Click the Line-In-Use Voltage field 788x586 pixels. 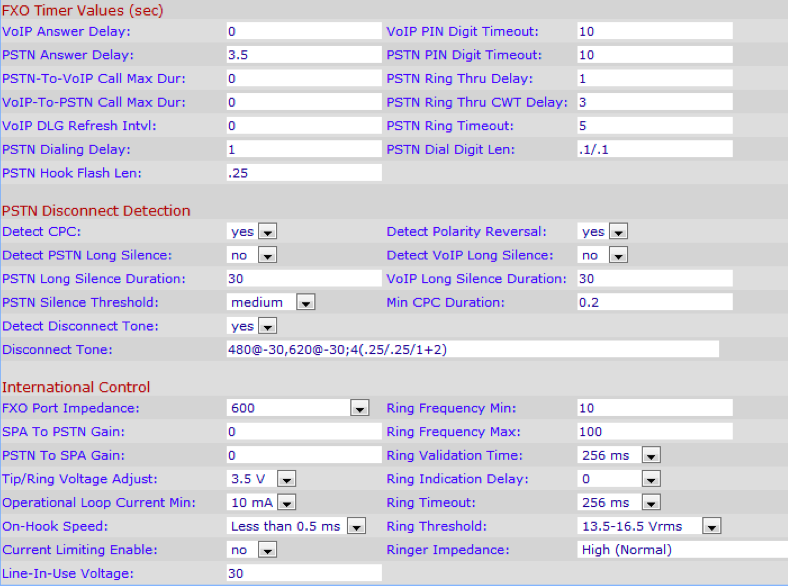click(x=304, y=573)
